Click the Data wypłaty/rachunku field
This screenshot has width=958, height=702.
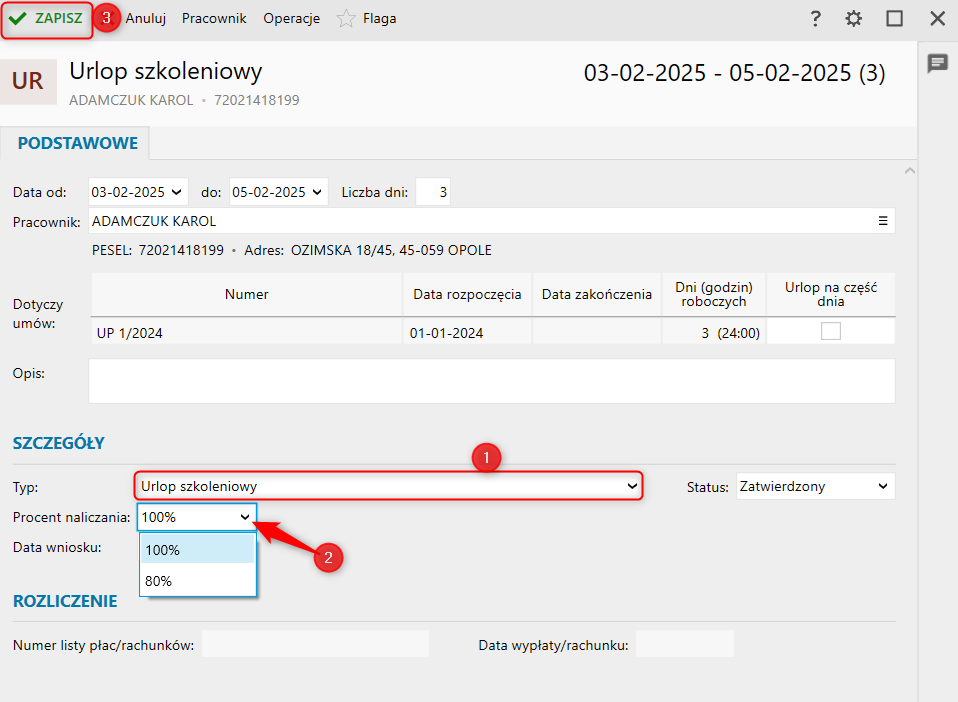click(x=684, y=644)
